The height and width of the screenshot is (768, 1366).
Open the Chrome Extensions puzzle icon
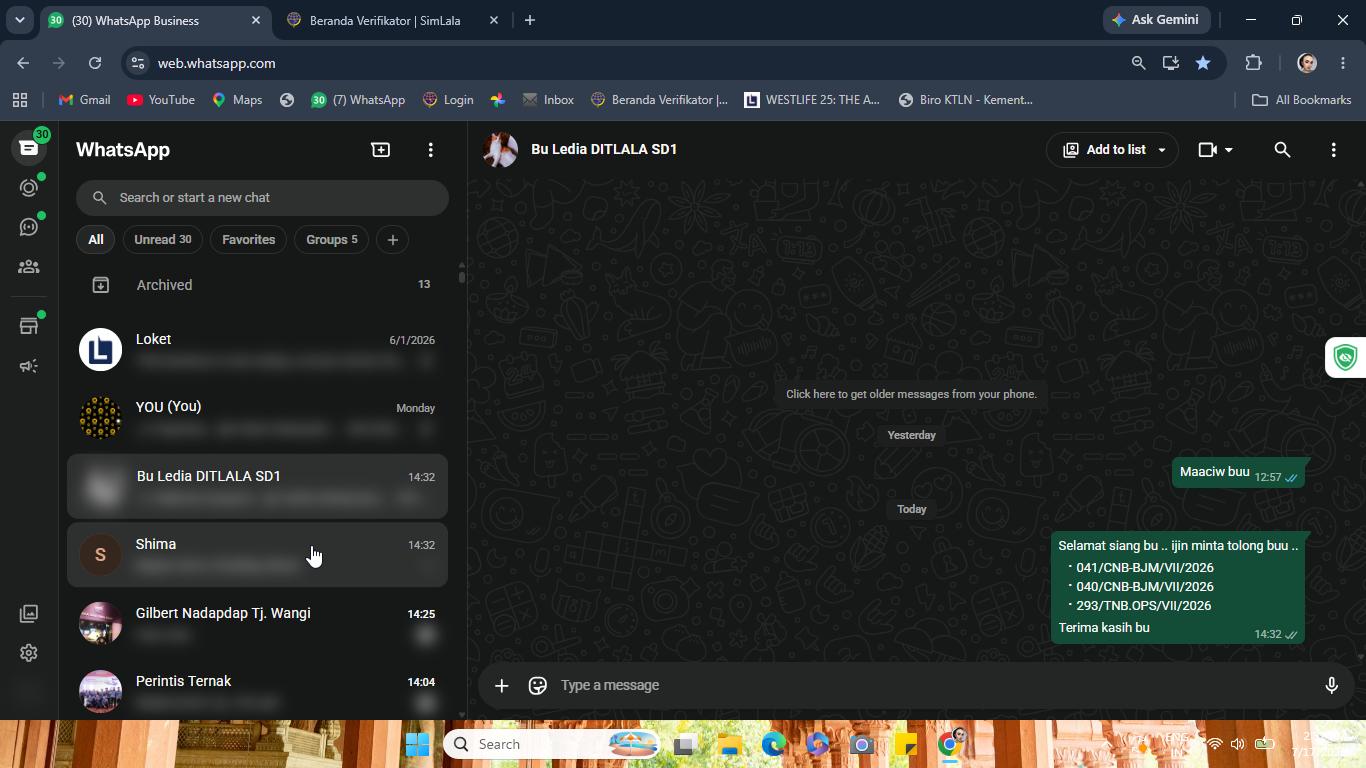pos(1254,63)
